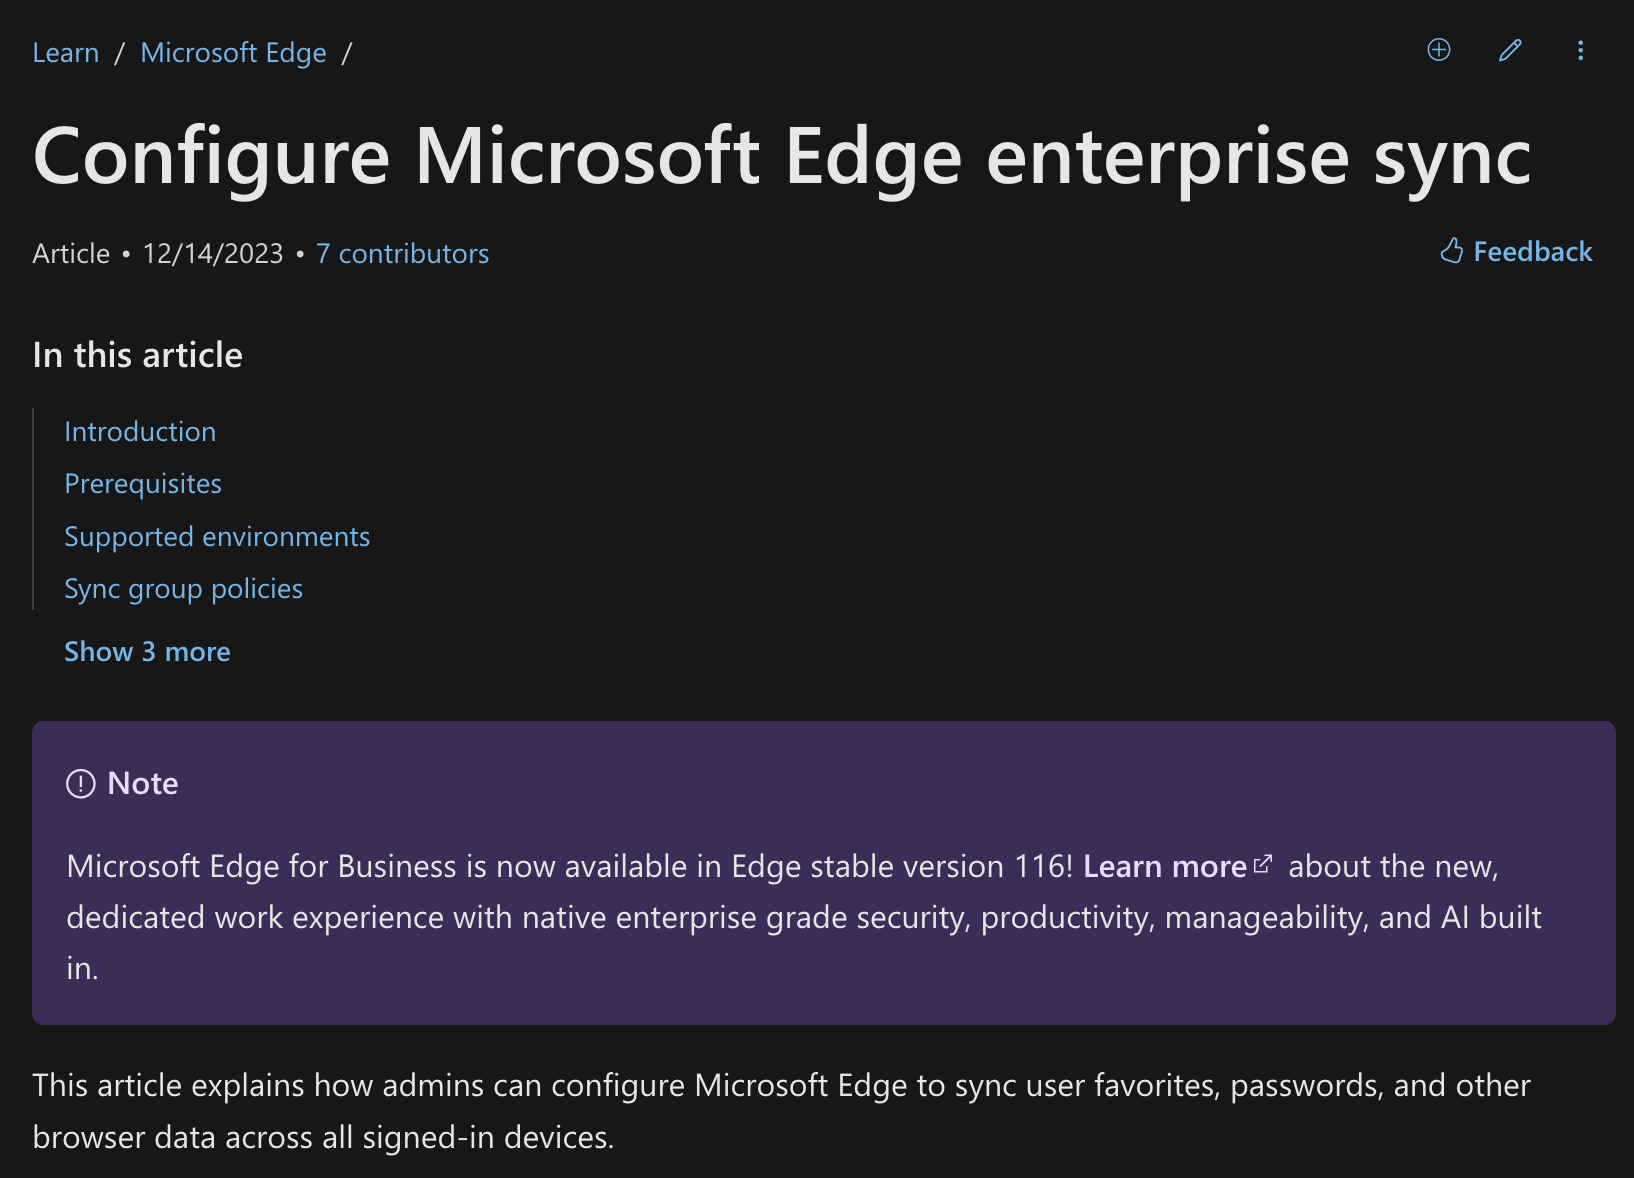Click the external link icon after Learn more
This screenshot has width=1634, height=1178.
1263,864
